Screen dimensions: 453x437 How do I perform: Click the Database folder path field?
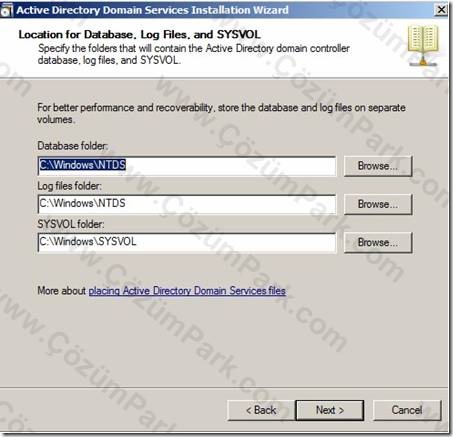[x=187, y=166]
